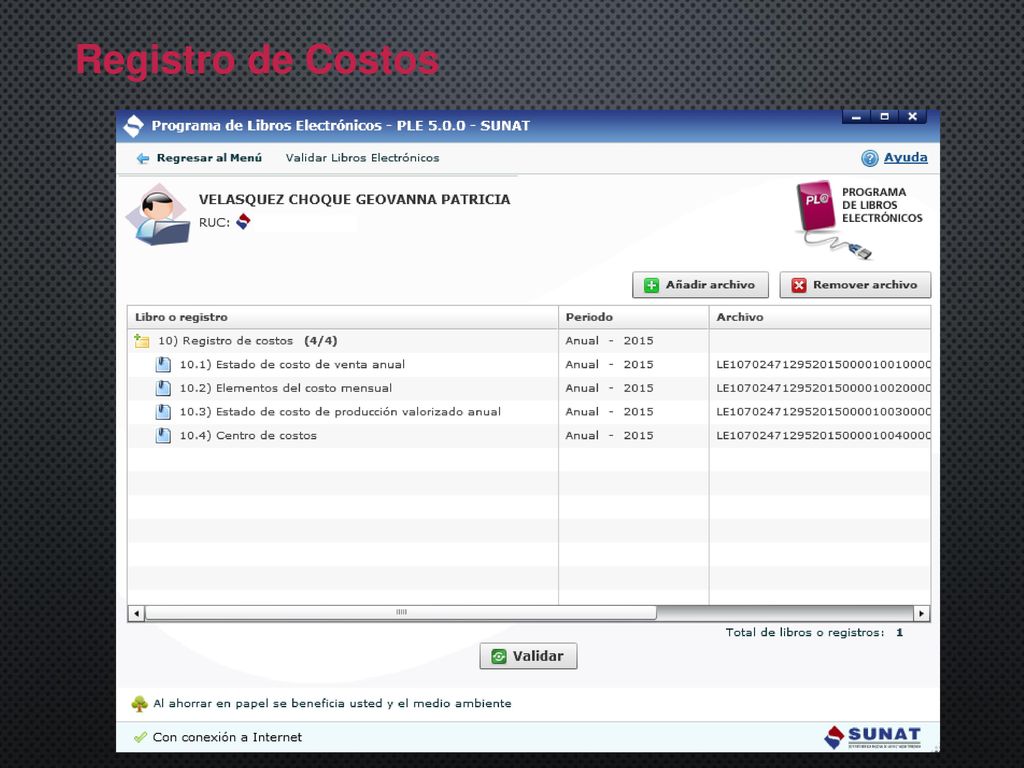This screenshot has height=768, width=1024.
Task: Click the small SUNAT emblem next to RUC
Action: point(243,221)
